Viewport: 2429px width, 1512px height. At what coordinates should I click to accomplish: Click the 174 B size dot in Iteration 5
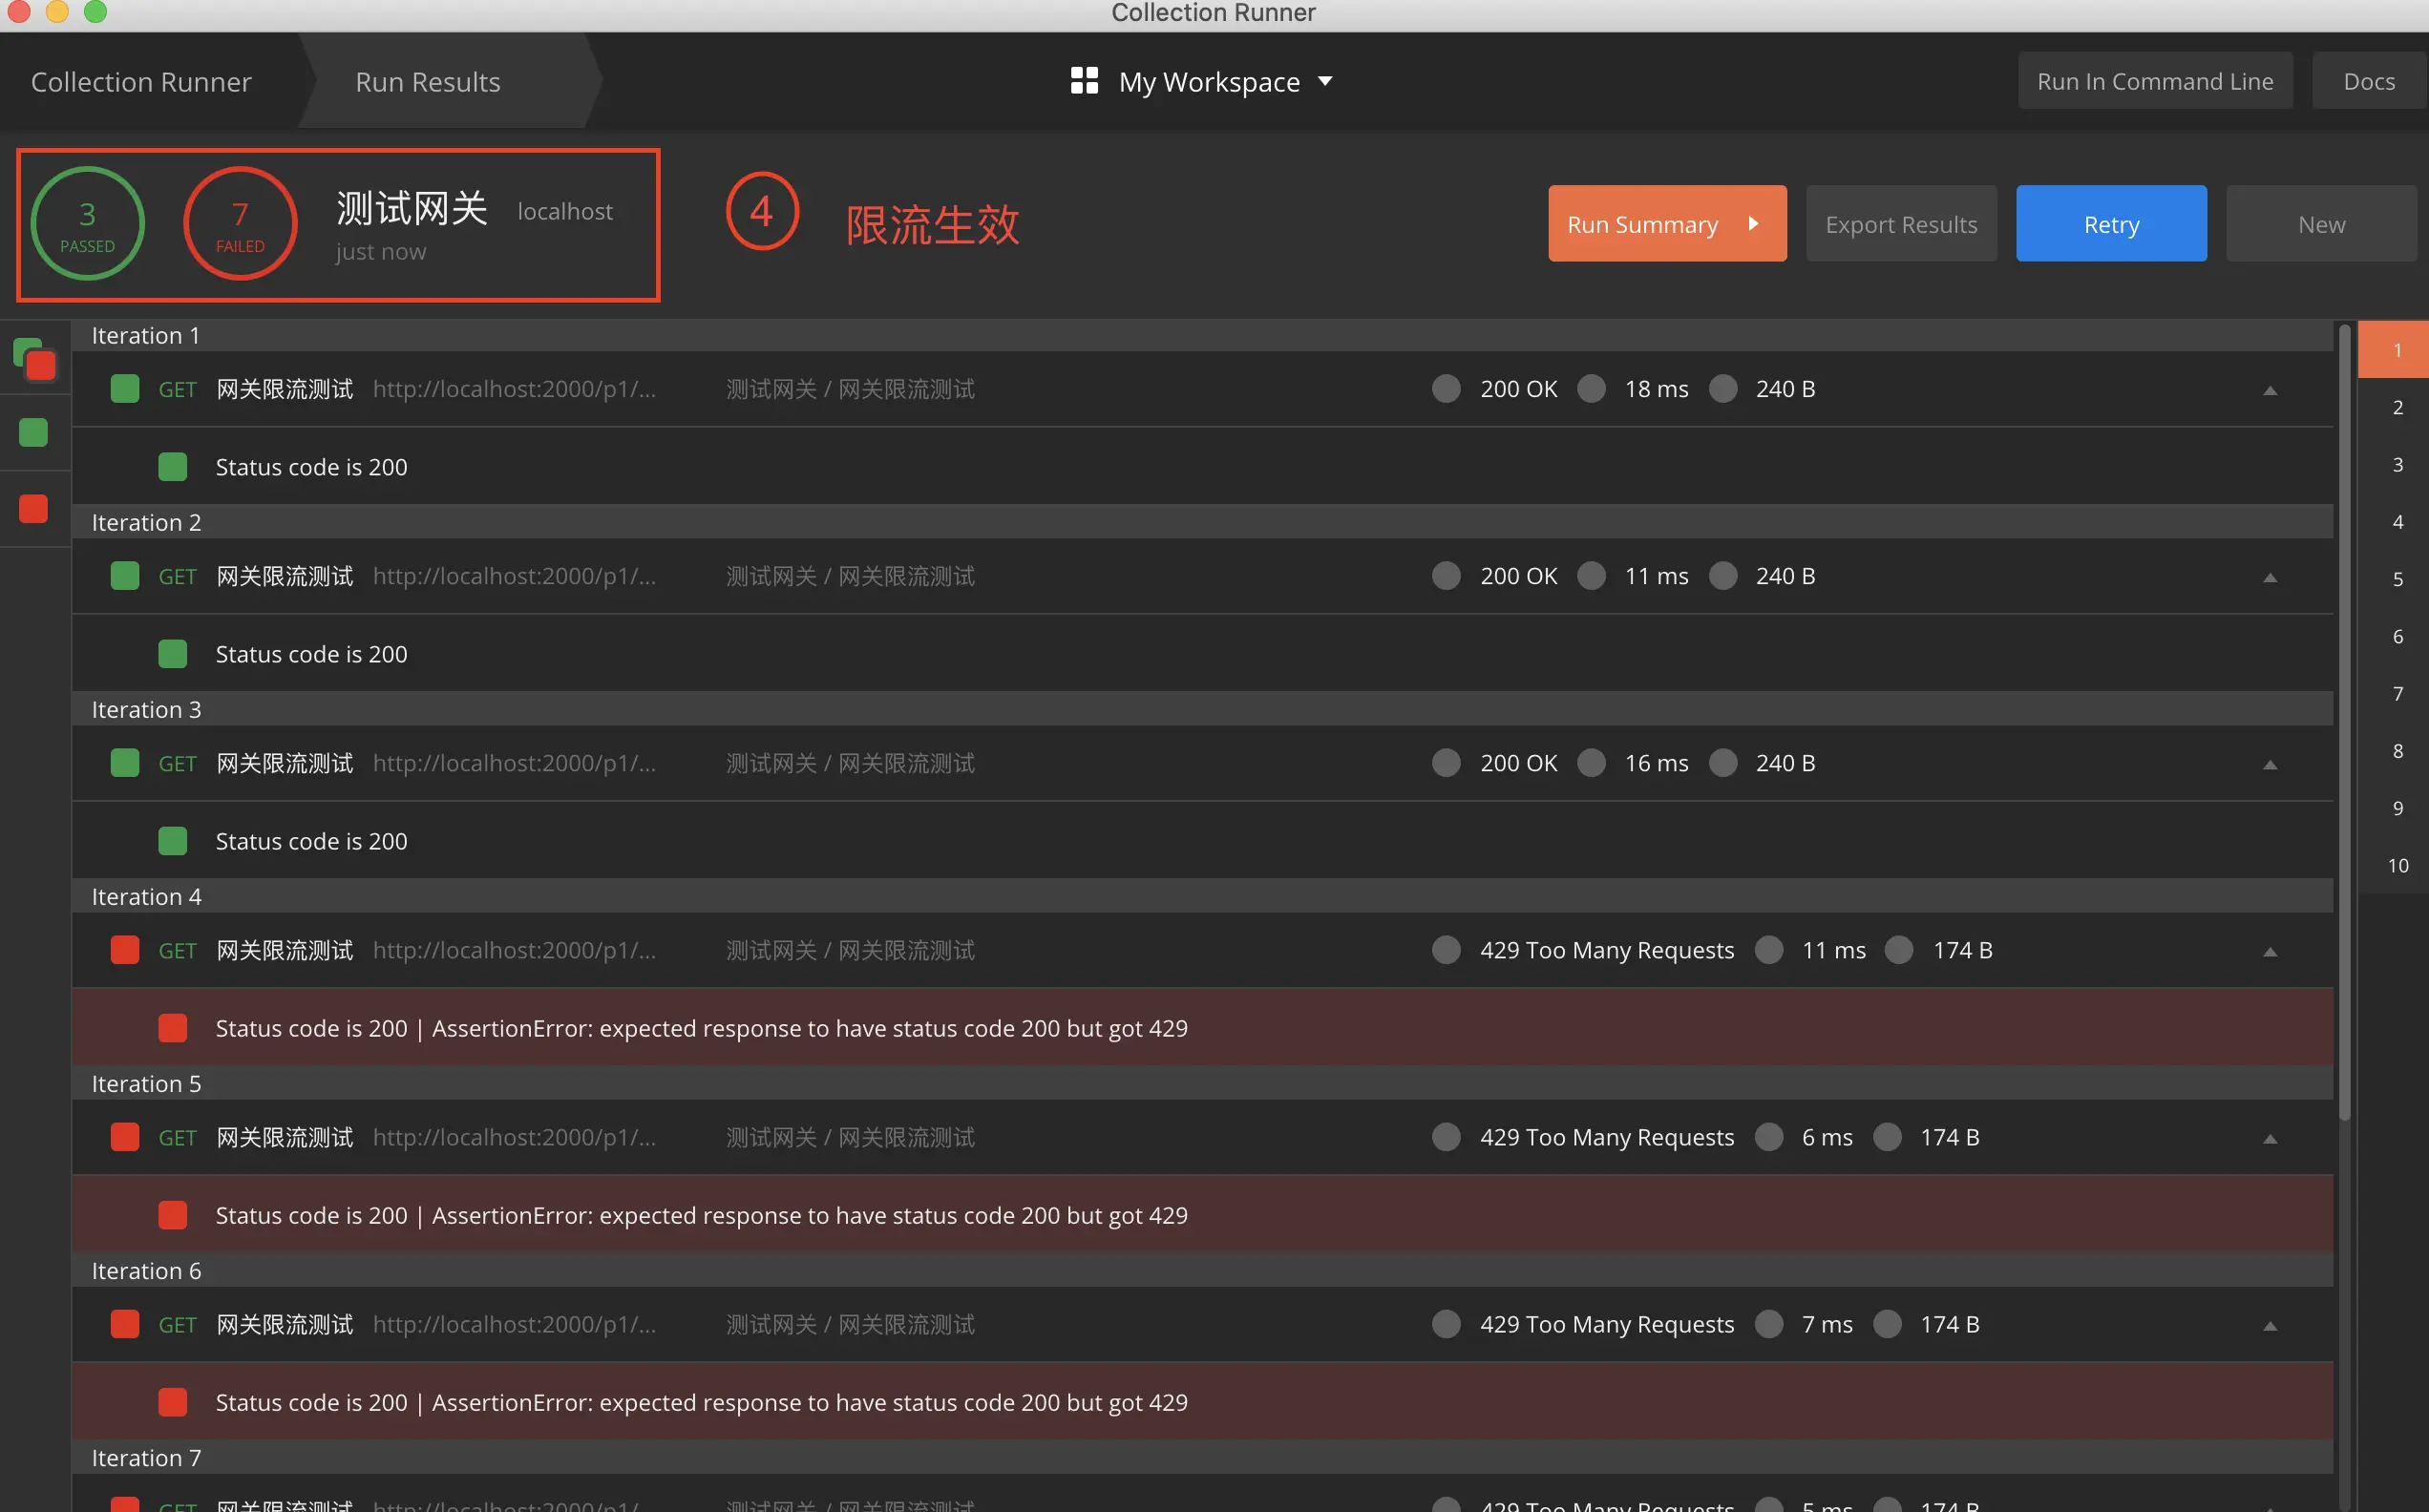pos(1887,1137)
